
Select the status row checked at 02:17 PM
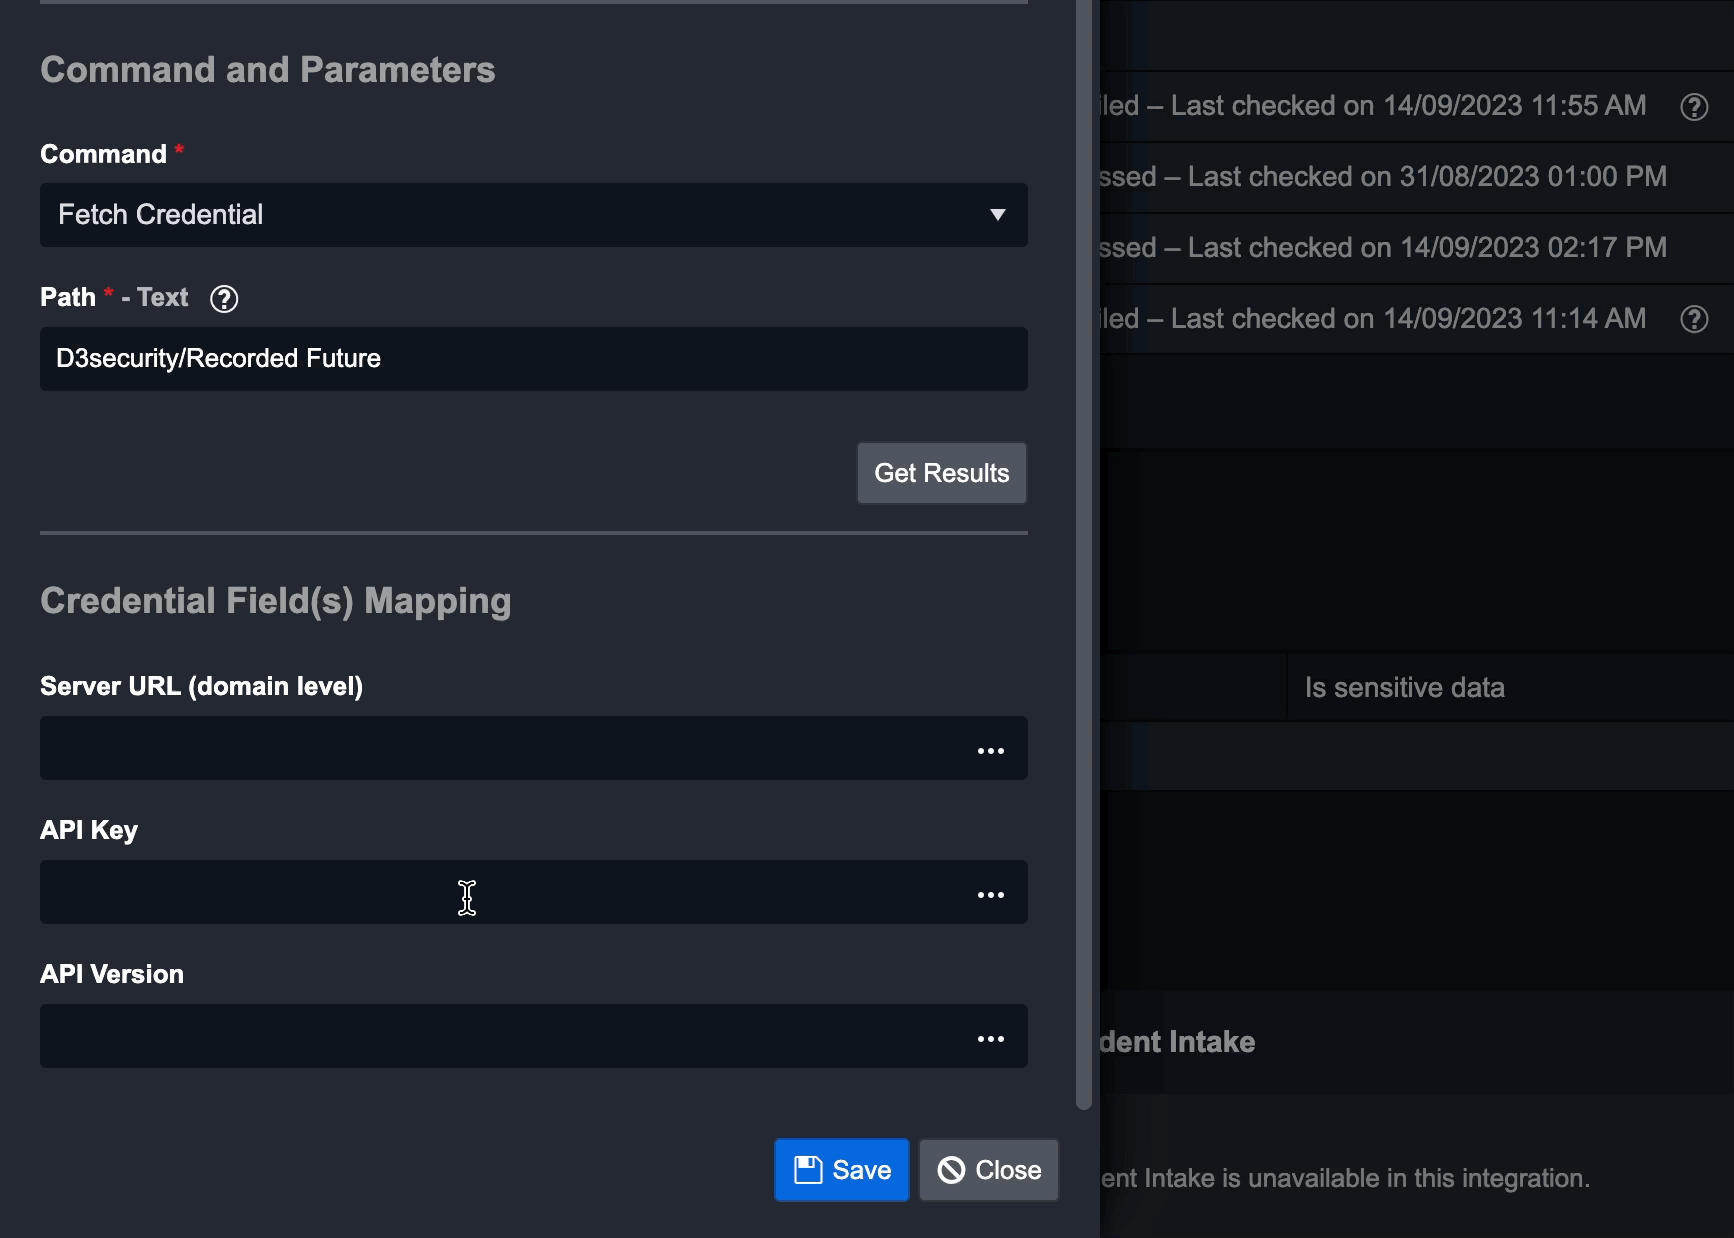click(1382, 248)
